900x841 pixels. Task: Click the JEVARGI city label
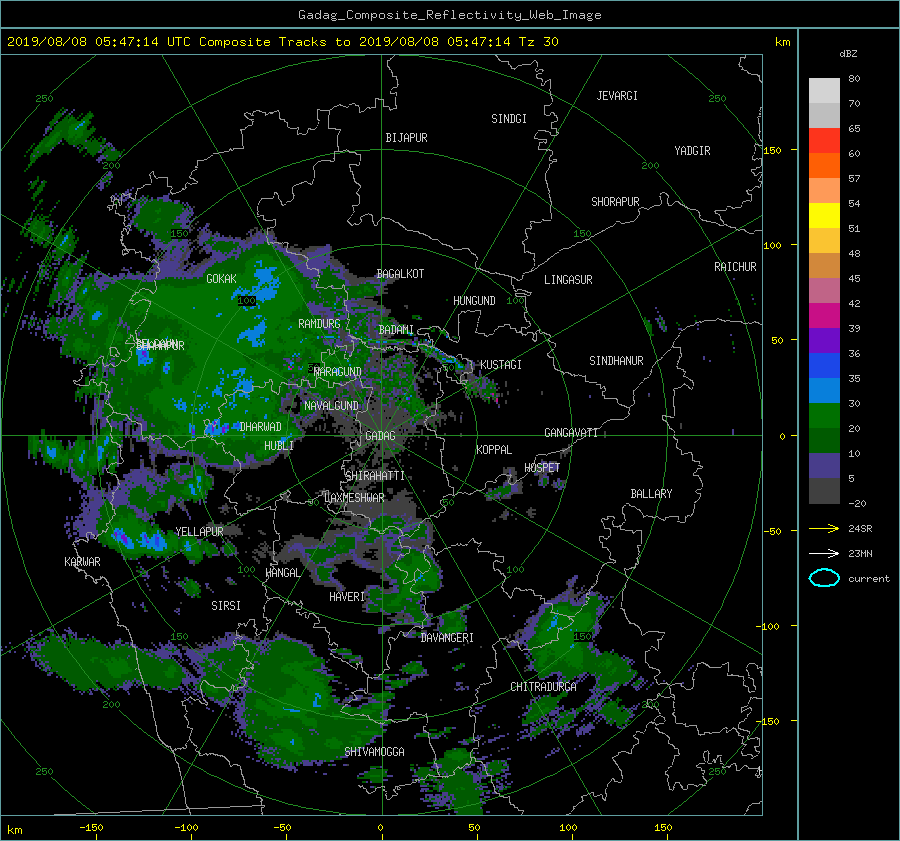click(617, 96)
